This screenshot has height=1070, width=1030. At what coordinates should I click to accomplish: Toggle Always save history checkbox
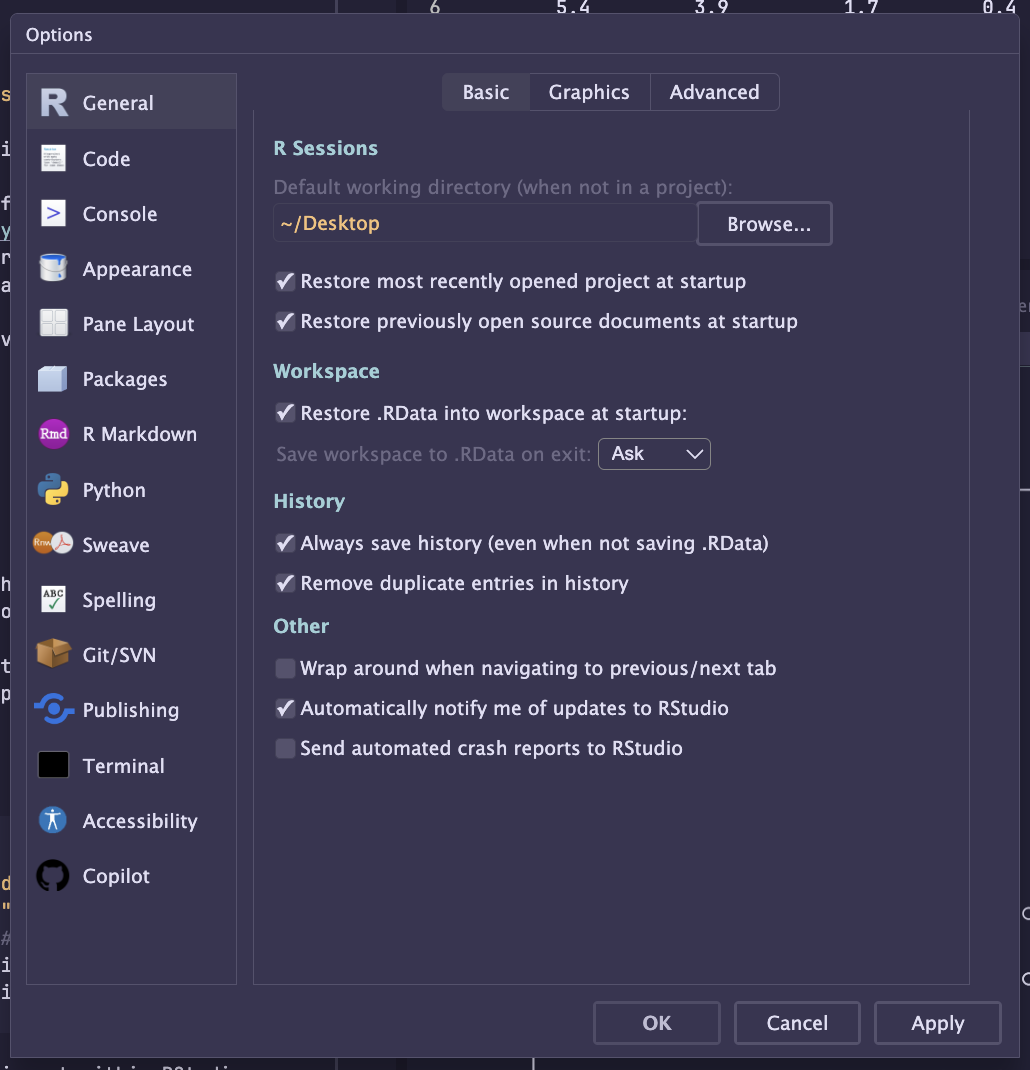[x=285, y=543]
